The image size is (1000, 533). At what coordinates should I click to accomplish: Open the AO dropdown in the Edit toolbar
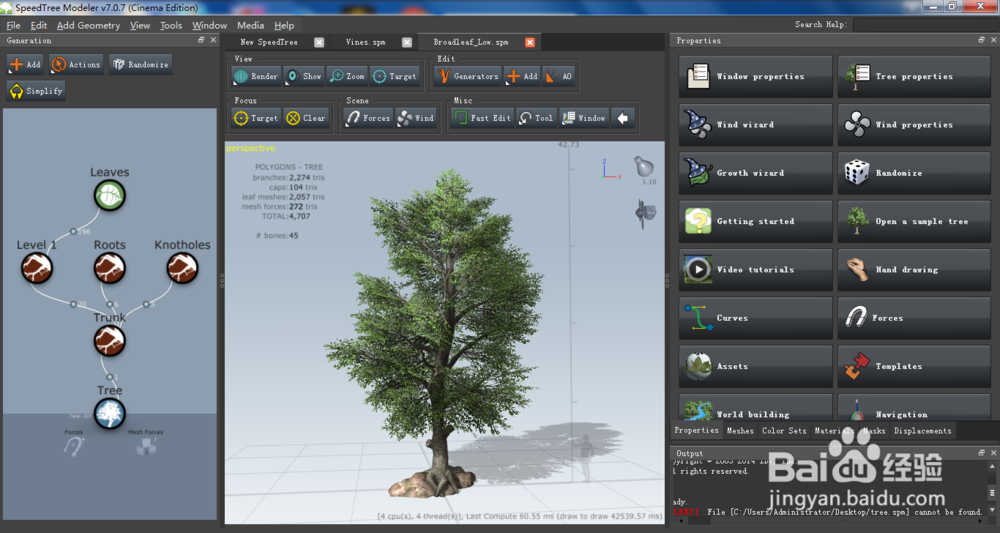click(x=558, y=77)
